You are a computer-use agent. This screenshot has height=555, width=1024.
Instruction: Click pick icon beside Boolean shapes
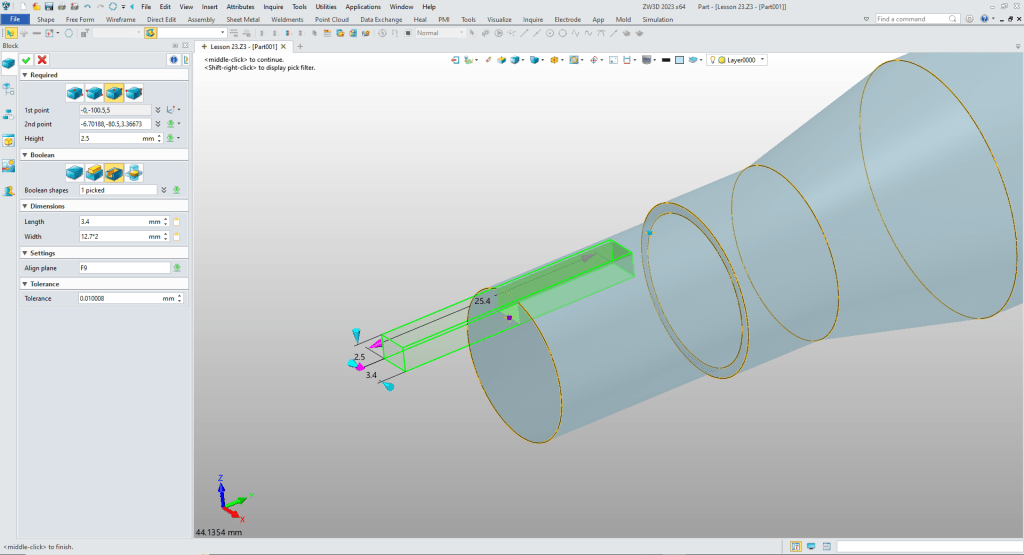(177, 189)
